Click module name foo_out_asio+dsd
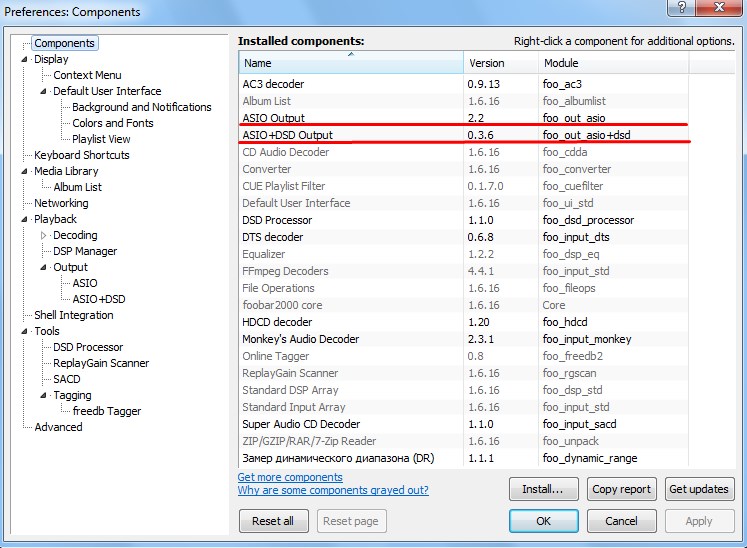Screen dimensions: 747x548 tap(586, 135)
